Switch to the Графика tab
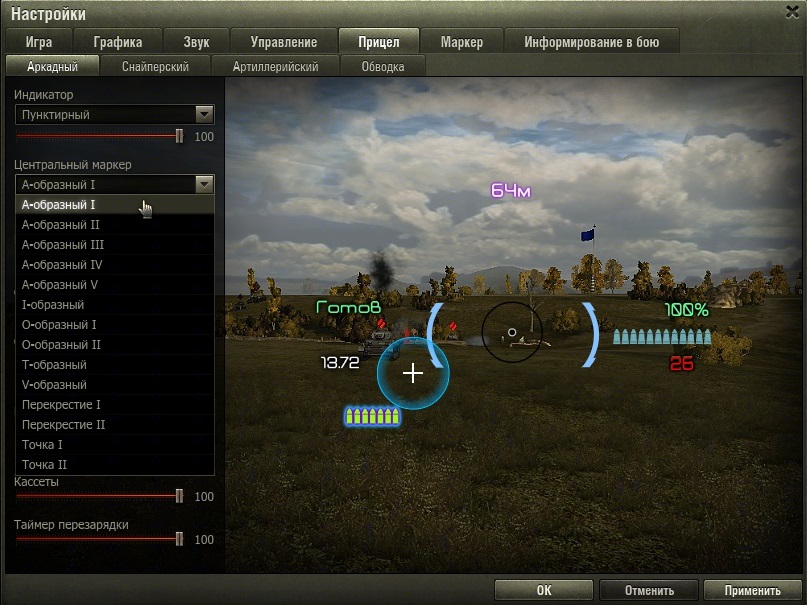807x605 pixels. pos(118,42)
